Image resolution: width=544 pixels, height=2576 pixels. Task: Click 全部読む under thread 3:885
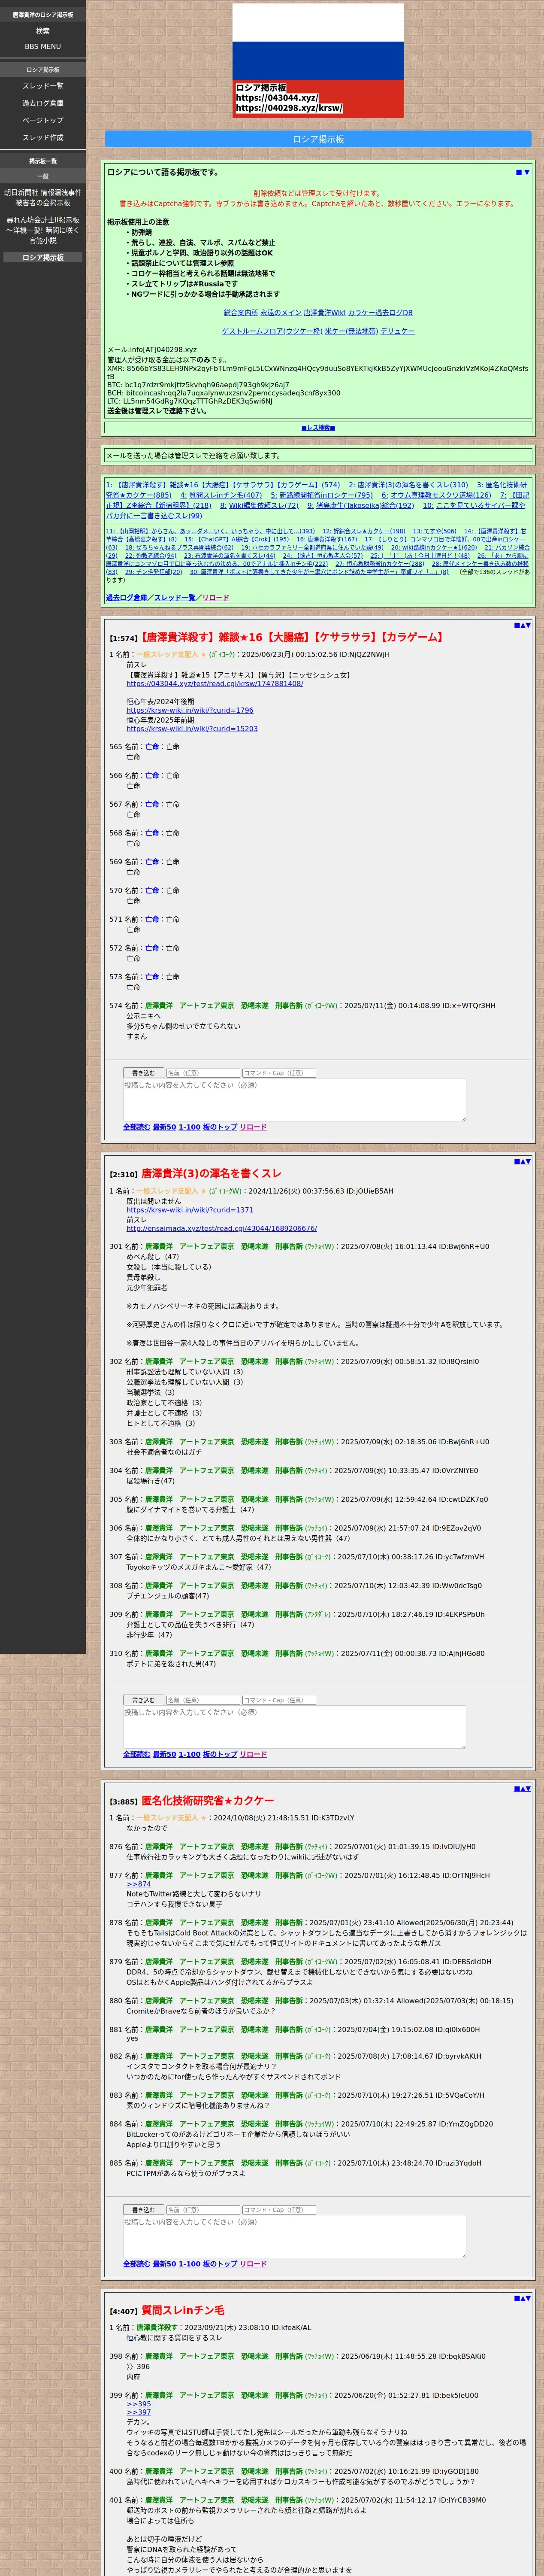[x=136, y=2264]
